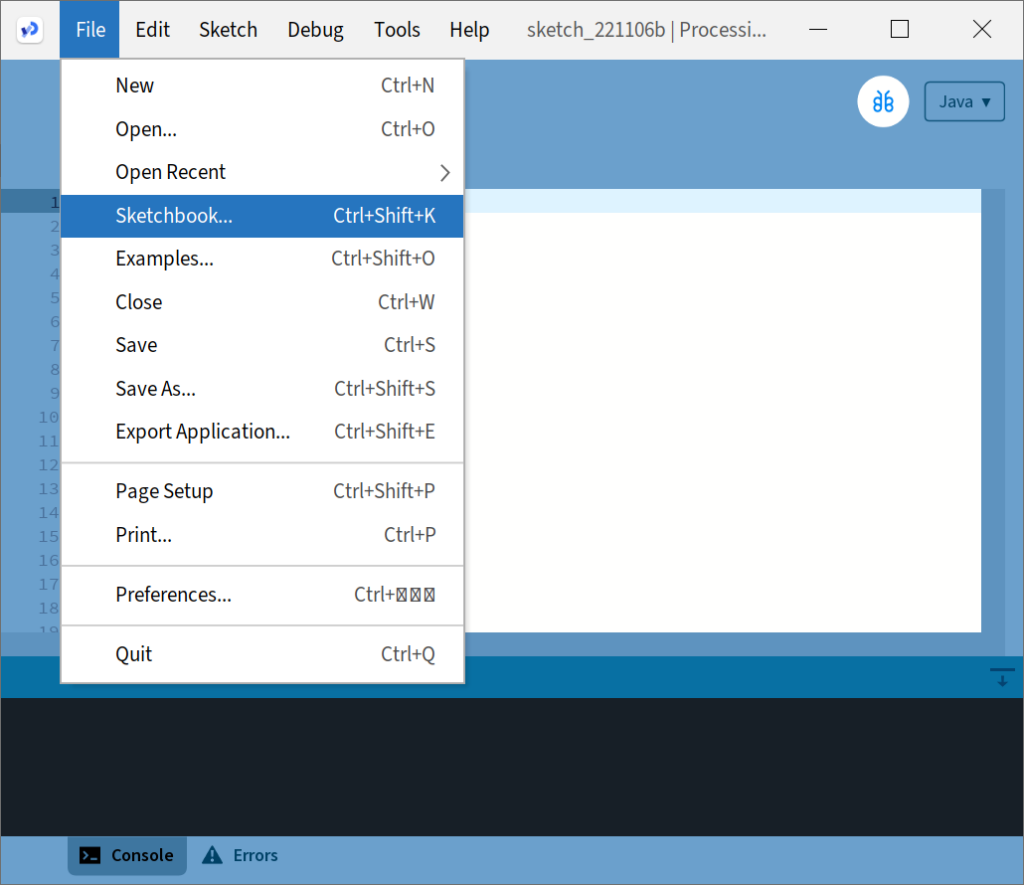1024x885 pixels.
Task: Click Page Setup menu item
Action: (262, 491)
